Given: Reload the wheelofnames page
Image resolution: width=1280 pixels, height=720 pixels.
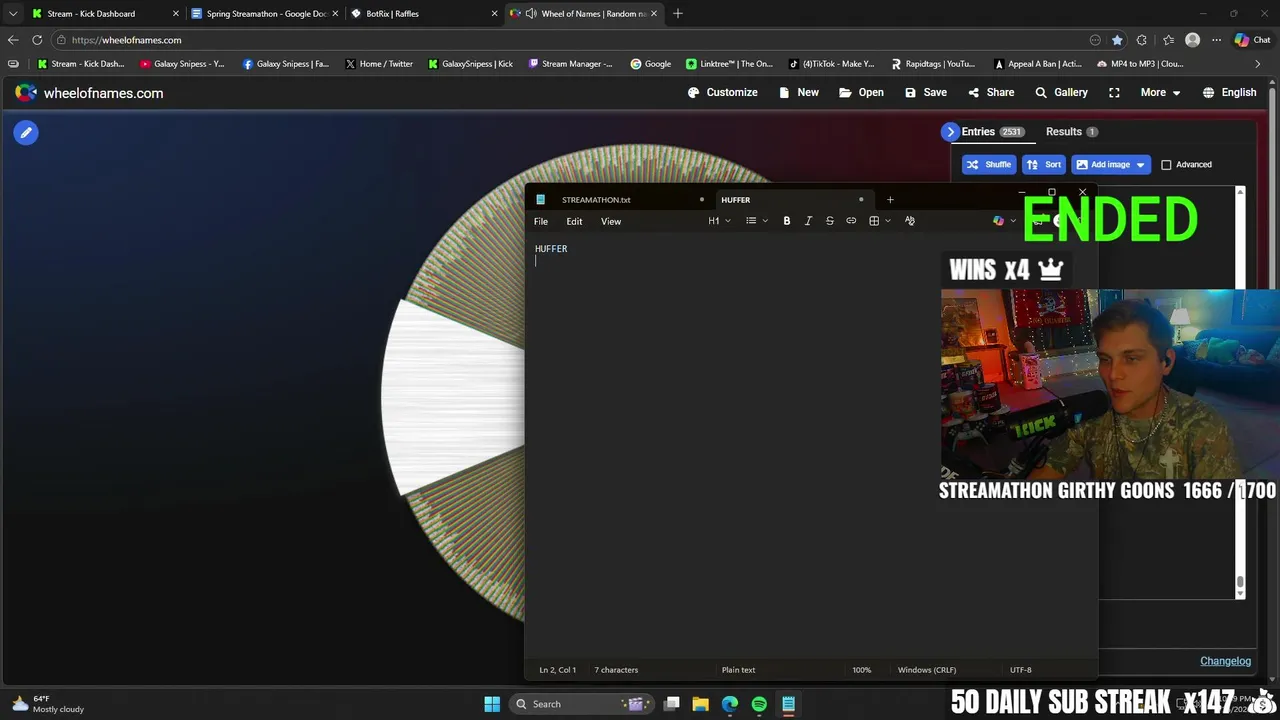Looking at the screenshot, I should [x=37, y=40].
